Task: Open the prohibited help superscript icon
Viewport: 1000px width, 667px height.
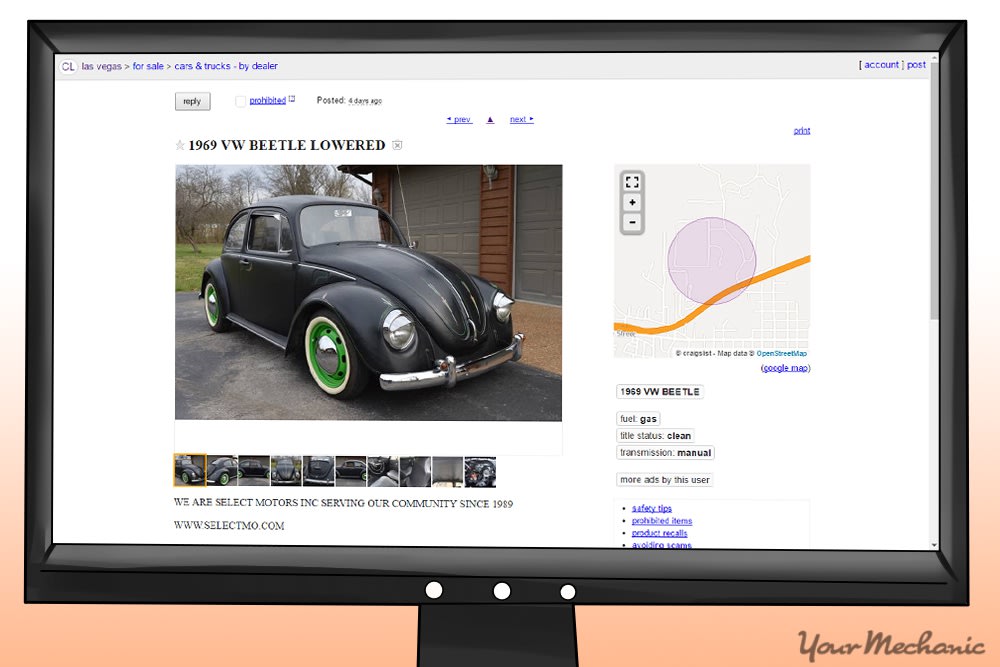Action: [x=291, y=98]
